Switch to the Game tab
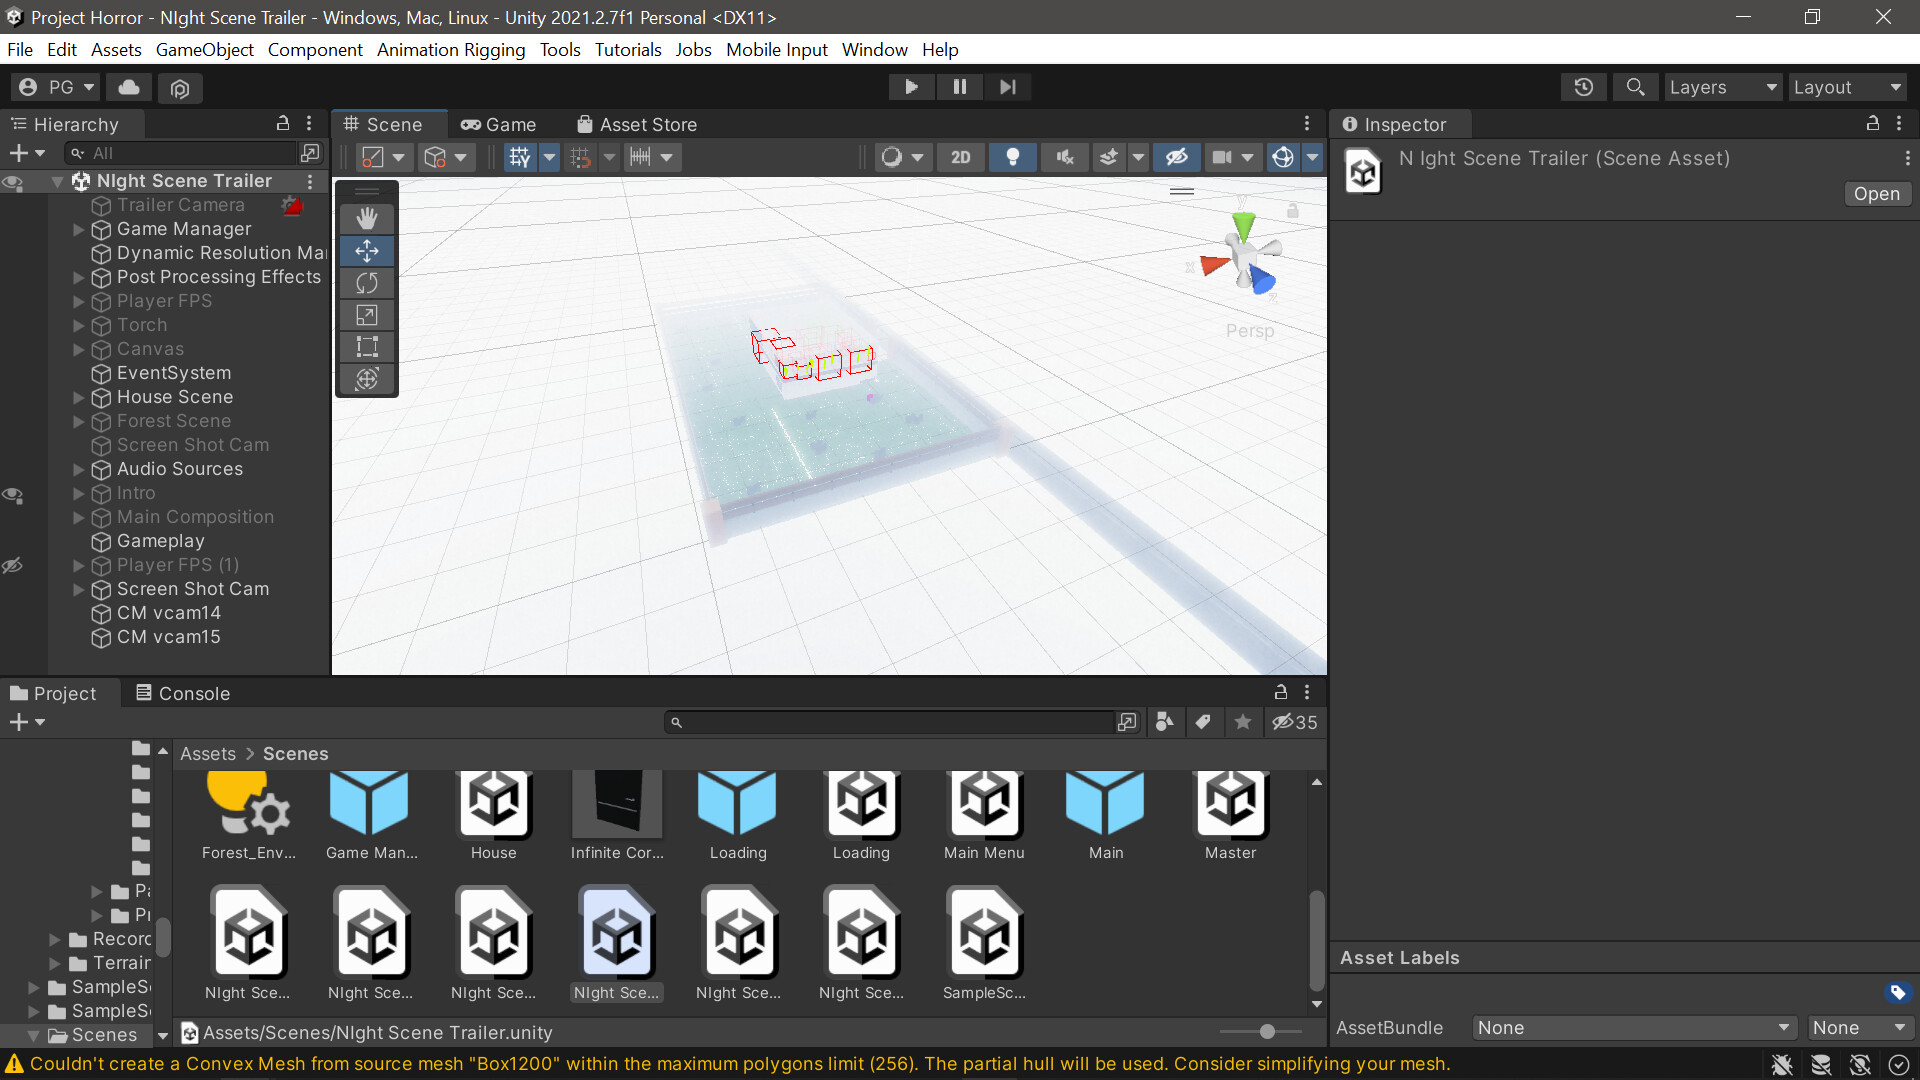 point(498,124)
